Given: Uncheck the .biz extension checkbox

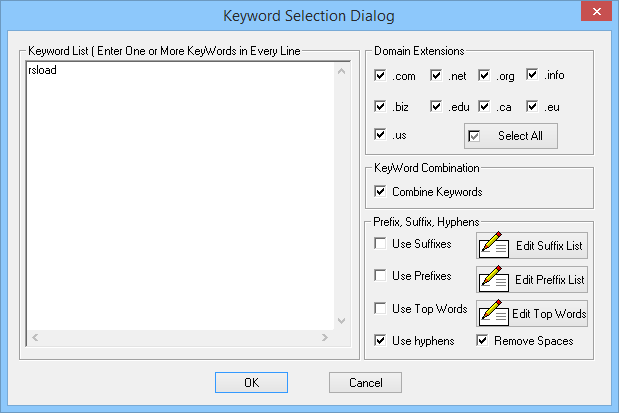Looking at the screenshot, I should coord(380,105).
